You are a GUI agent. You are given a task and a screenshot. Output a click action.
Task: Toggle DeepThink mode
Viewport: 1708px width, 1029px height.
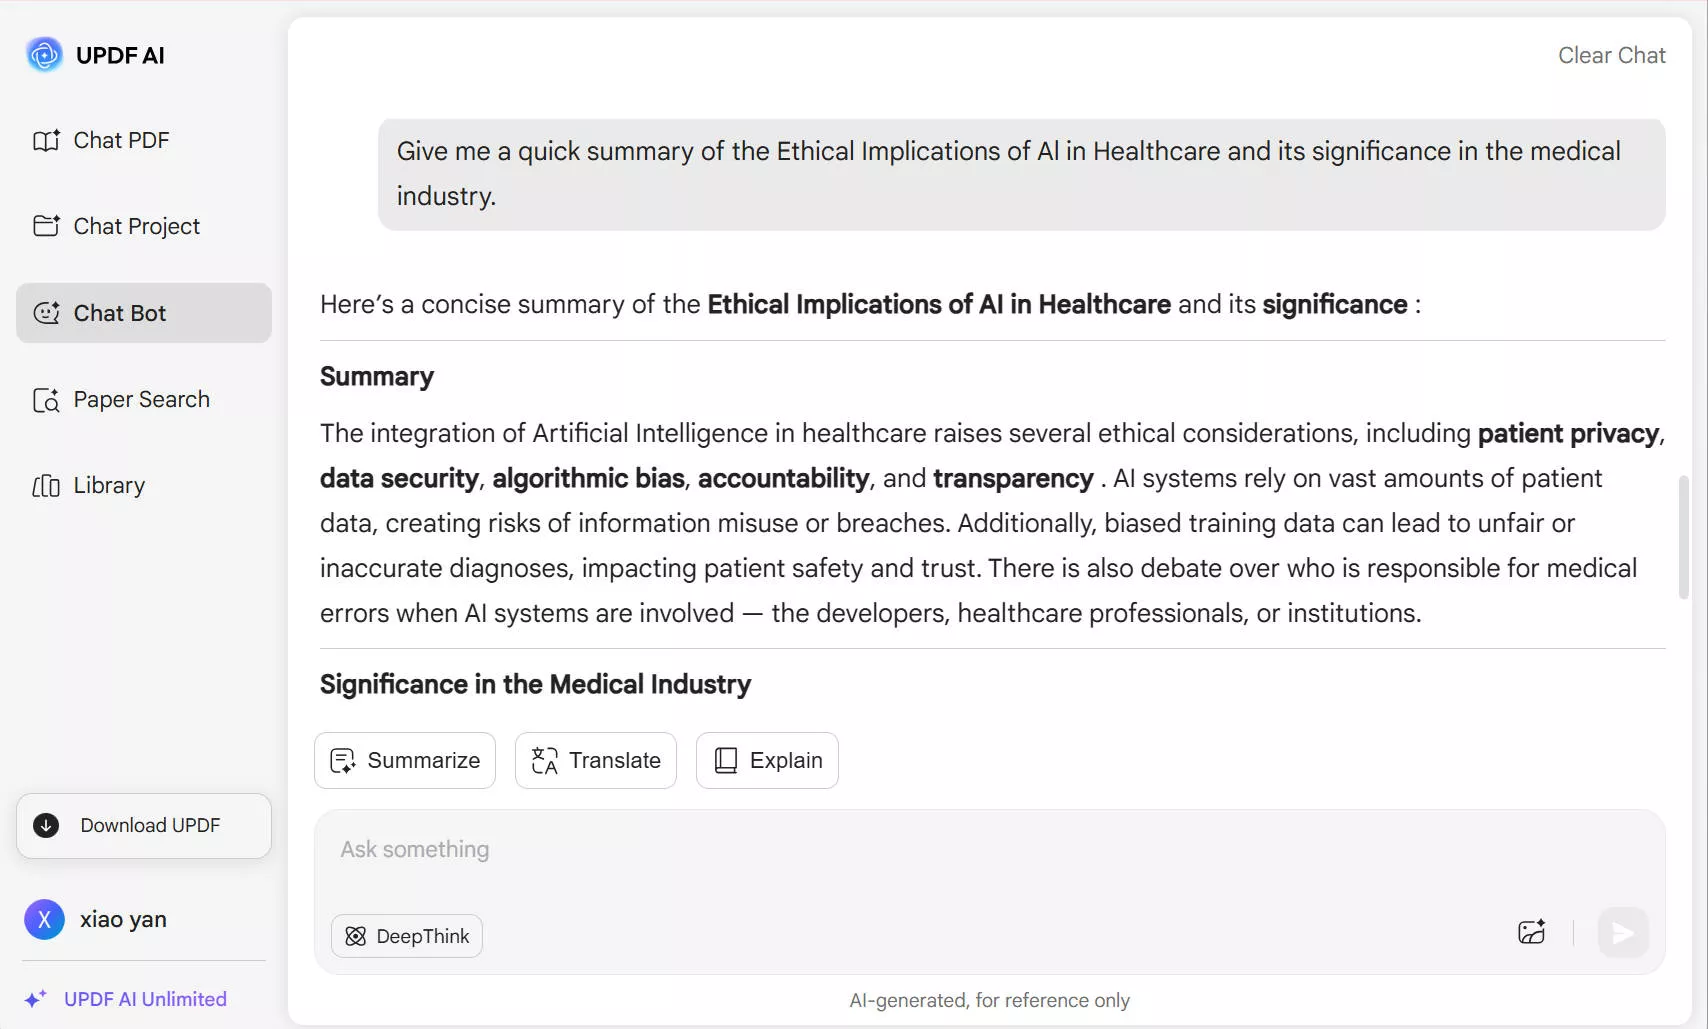click(407, 936)
